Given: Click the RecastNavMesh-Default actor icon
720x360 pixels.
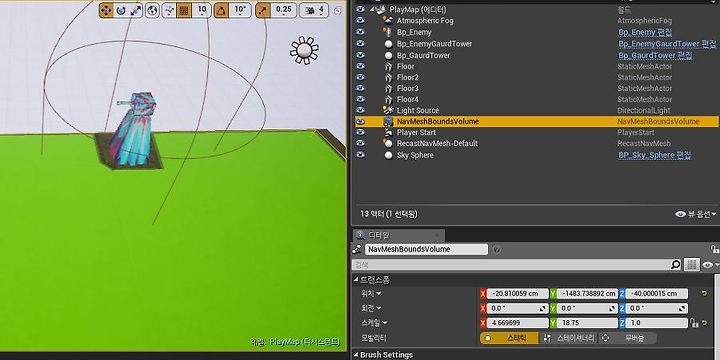Looking at the screenshot, I should click(x=388, y=144).
